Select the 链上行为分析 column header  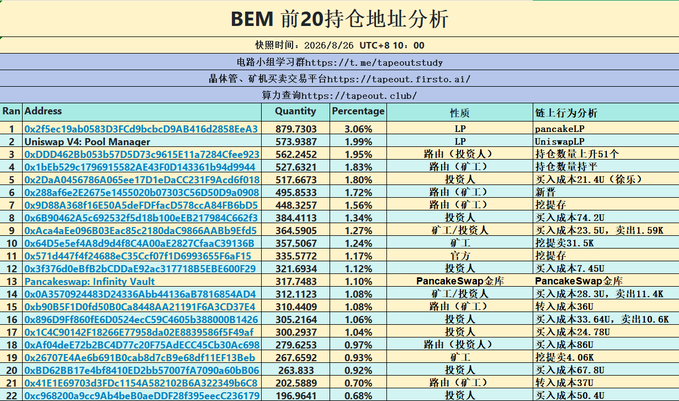point(606,113)
